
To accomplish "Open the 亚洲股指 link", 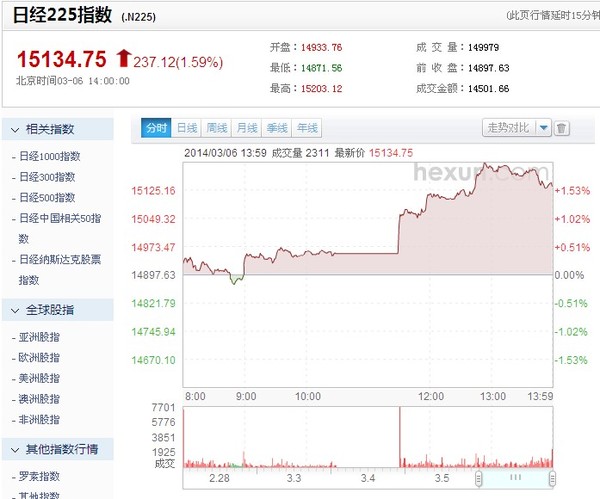I will [x=41, y=337].
